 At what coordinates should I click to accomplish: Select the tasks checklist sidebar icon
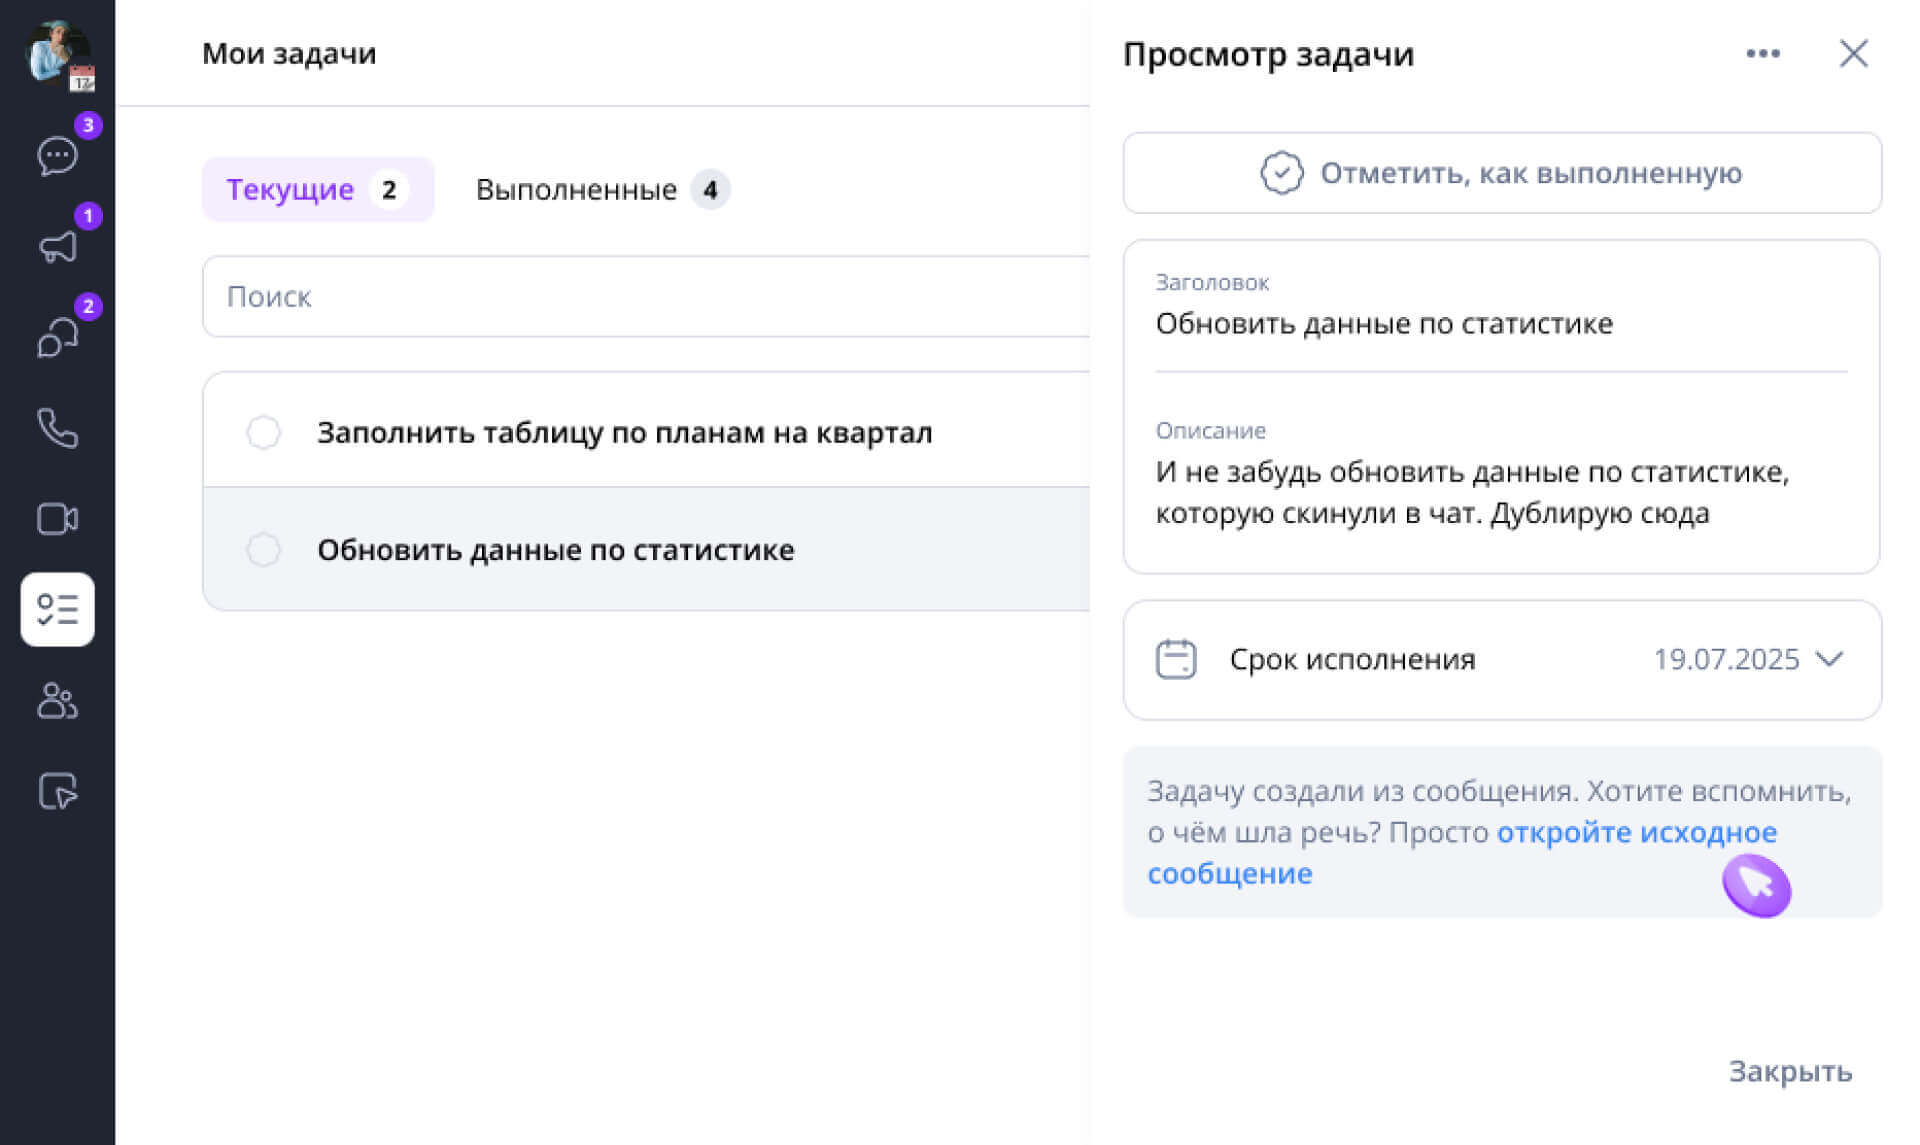(x=57, y=610)
